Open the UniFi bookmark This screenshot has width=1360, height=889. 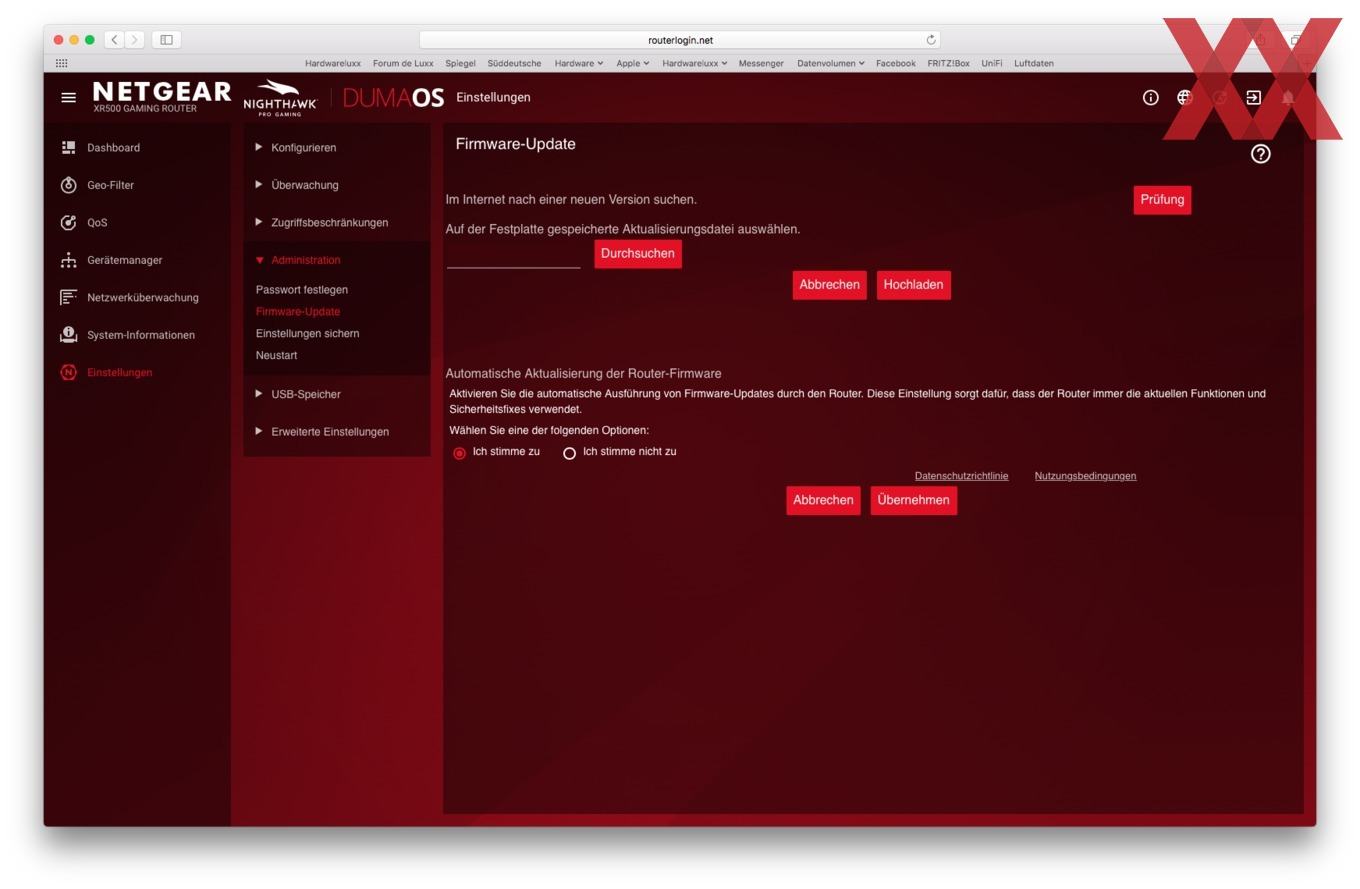tap(991, 63)
